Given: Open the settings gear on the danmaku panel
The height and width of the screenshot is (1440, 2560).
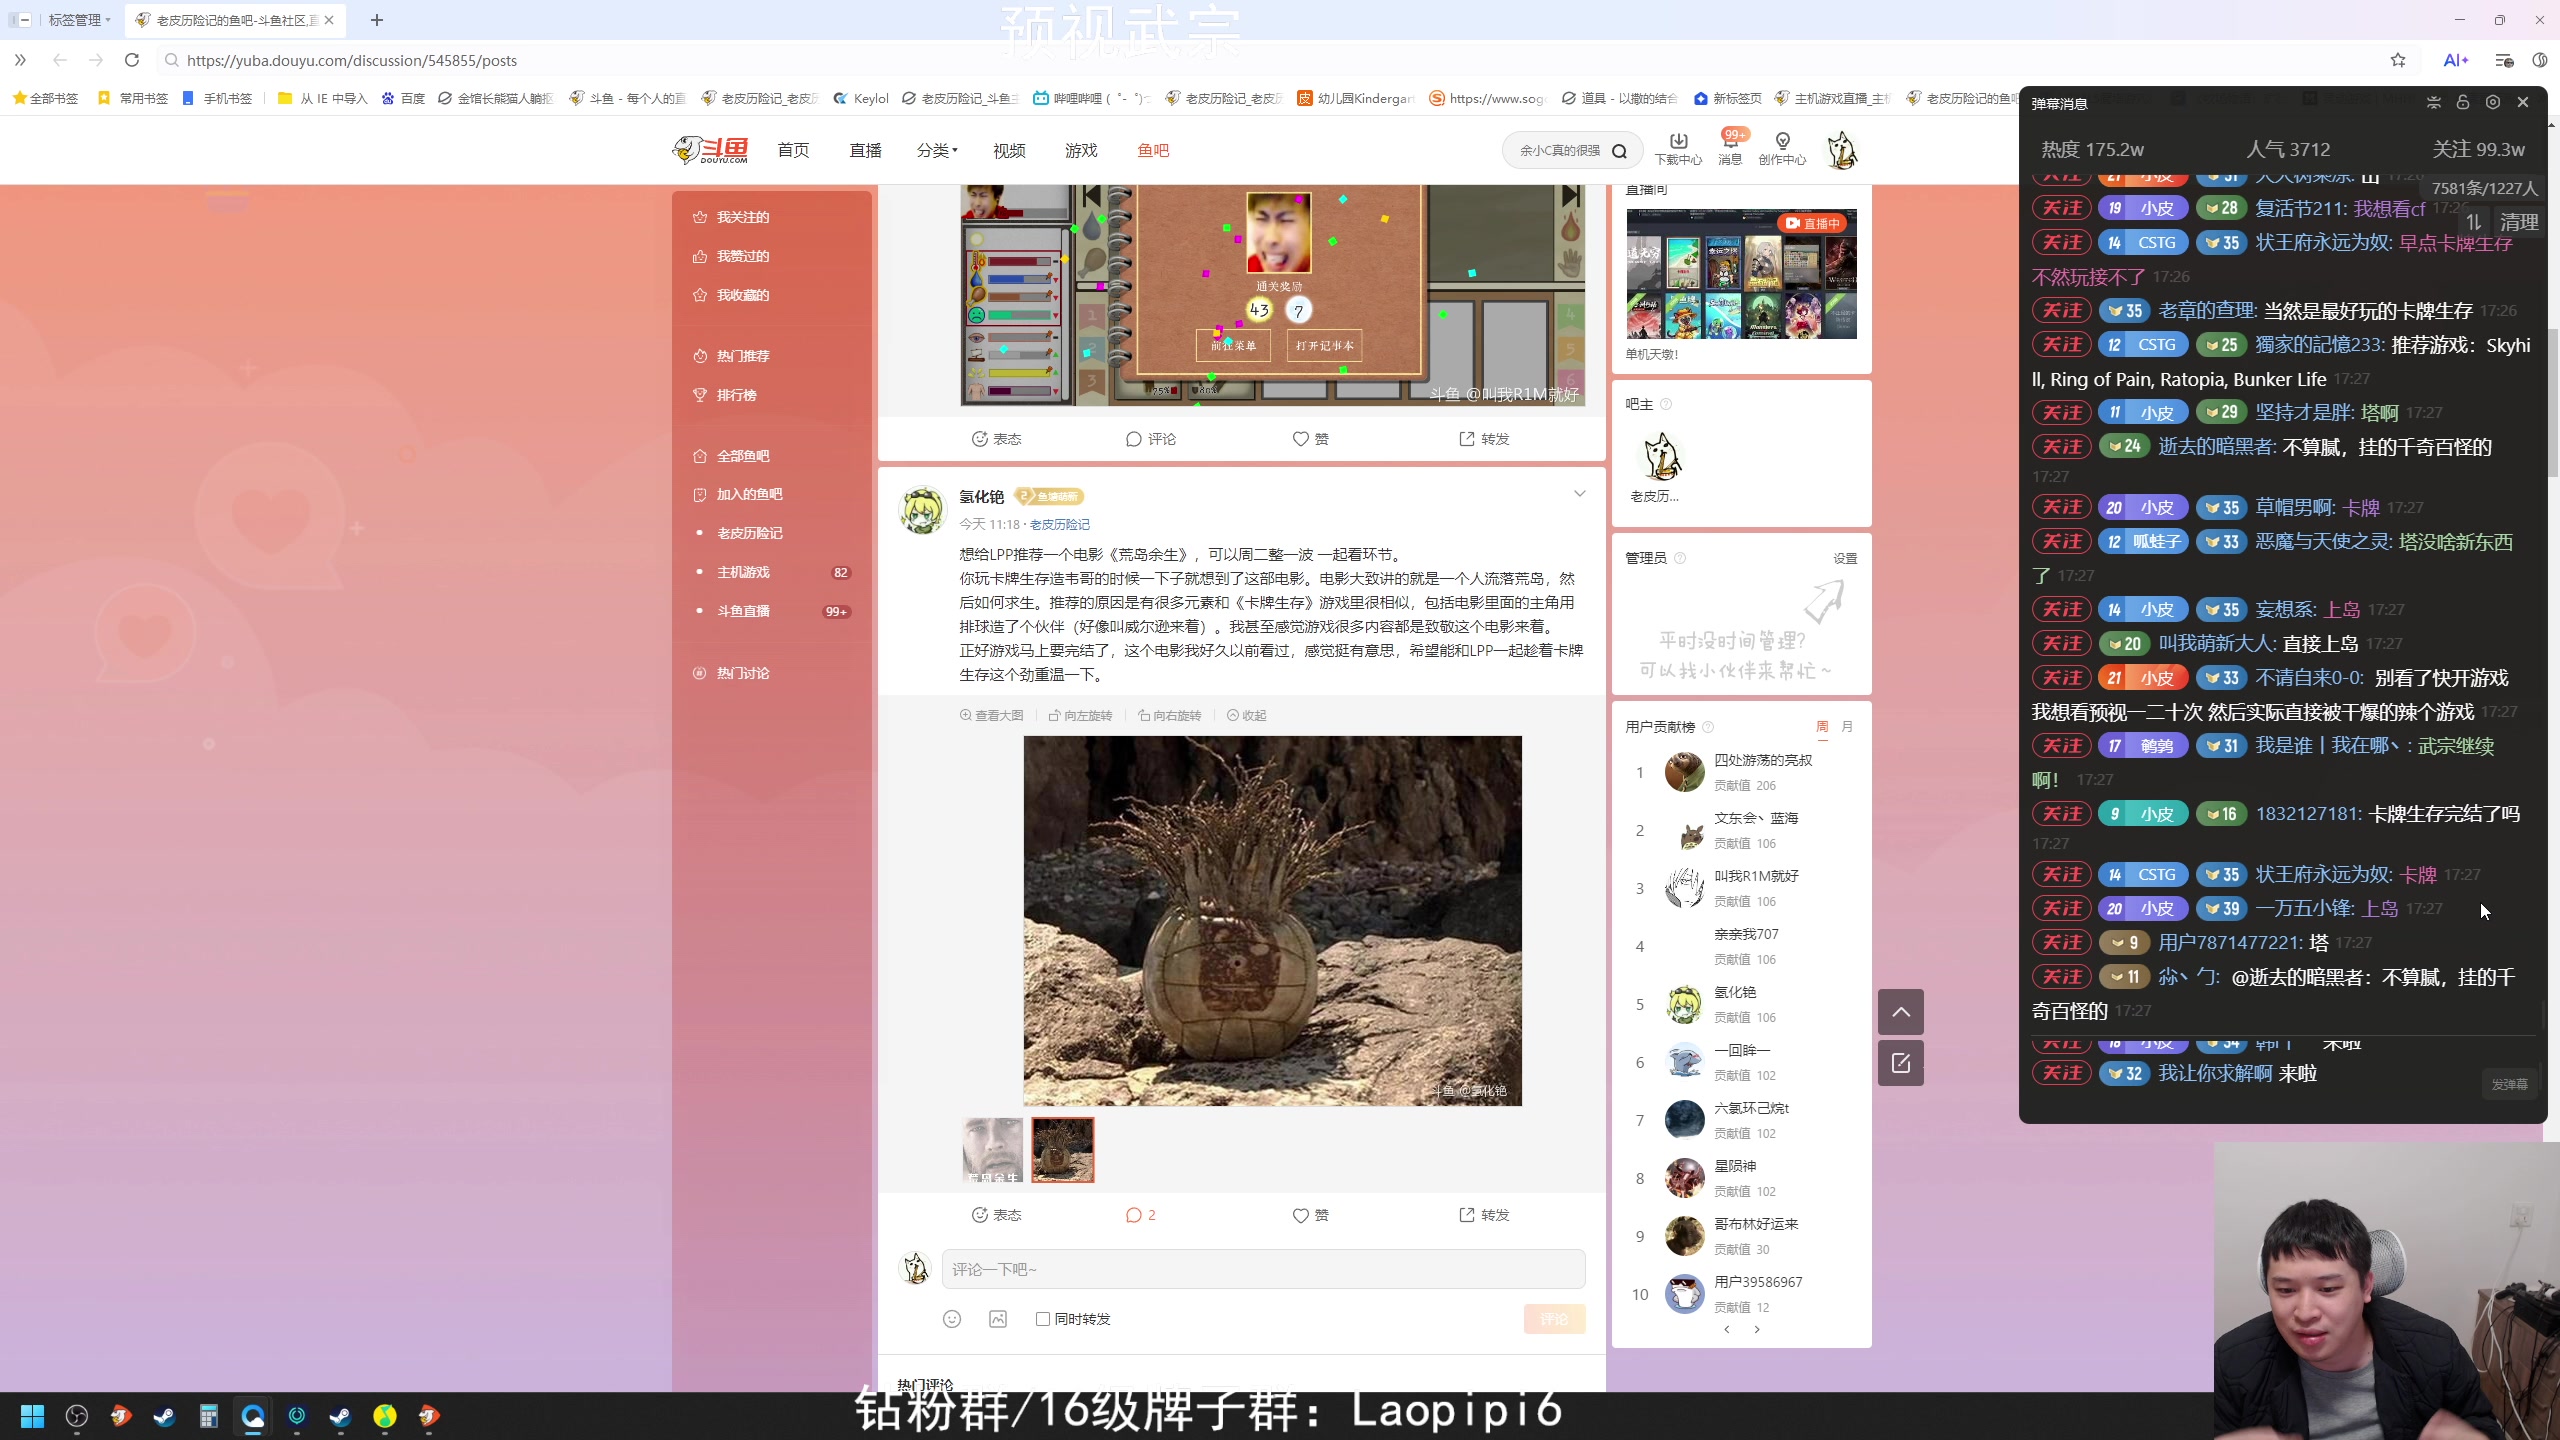Looking at the screenshot, I should click(2492, 101).
